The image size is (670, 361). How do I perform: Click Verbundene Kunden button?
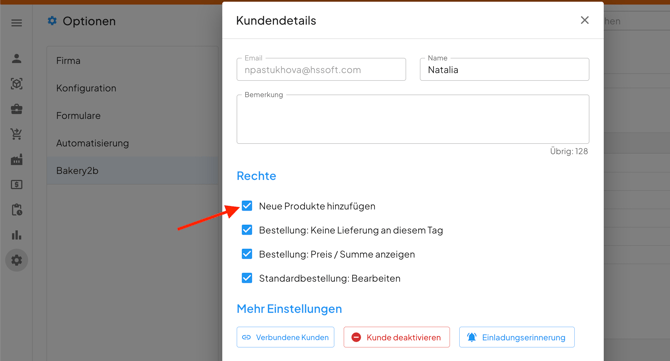coord(285,337)
